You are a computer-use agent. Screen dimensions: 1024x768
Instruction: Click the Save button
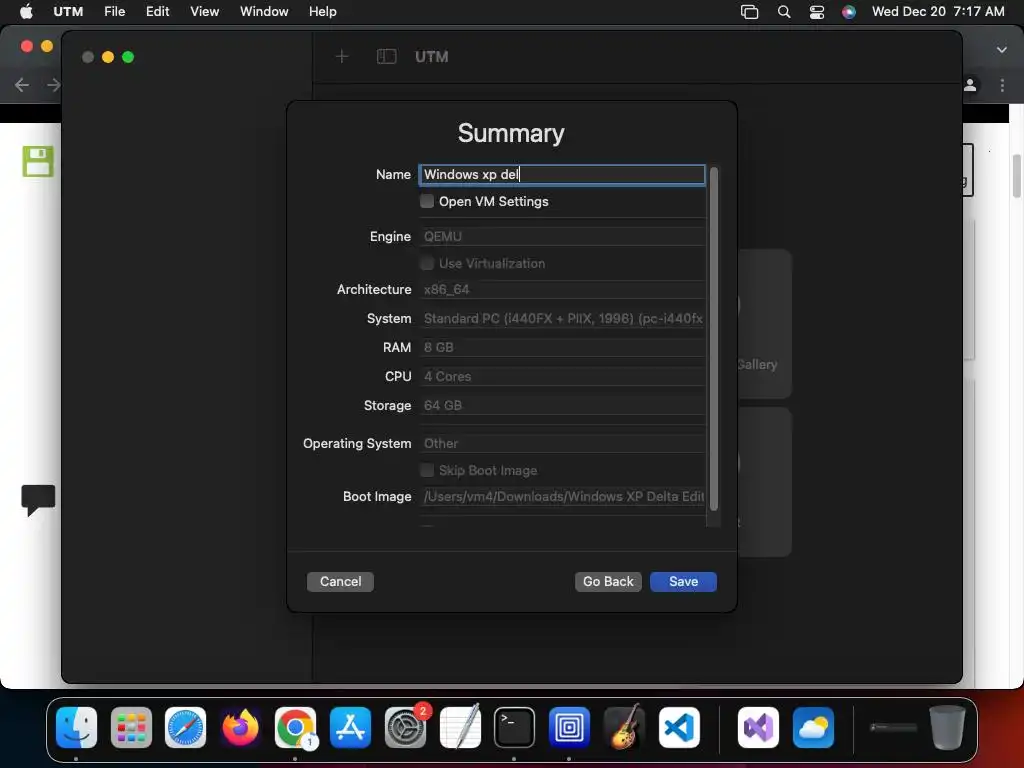pyautogui.click(x=683, y=581)
